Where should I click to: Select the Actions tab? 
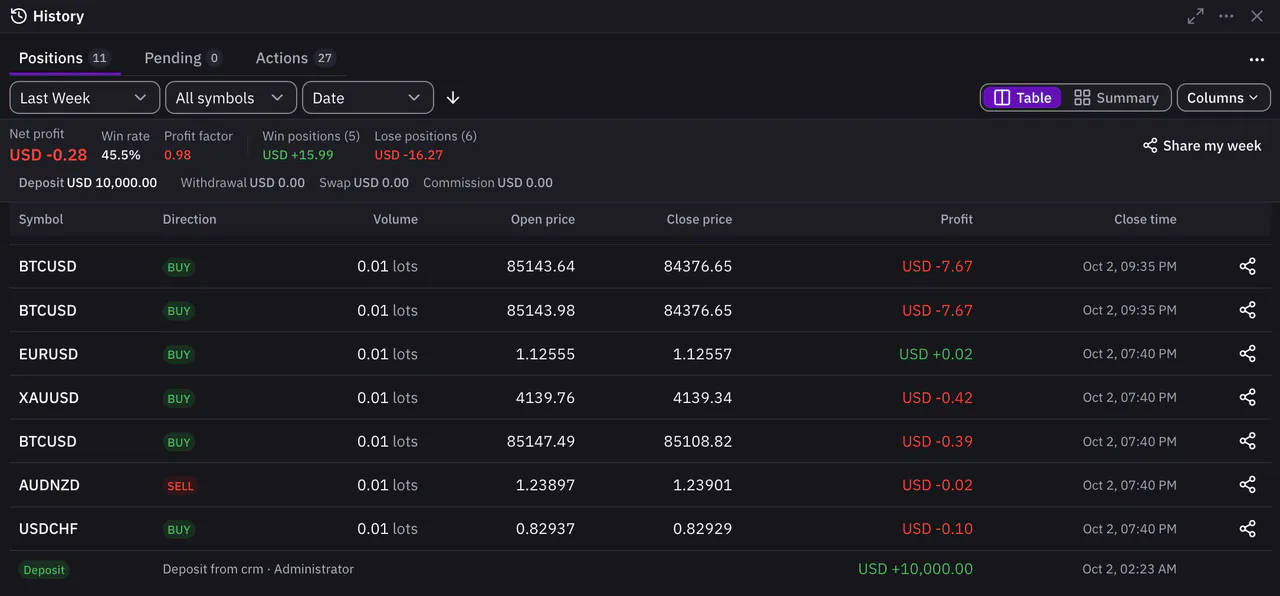(x=295, y=58)
